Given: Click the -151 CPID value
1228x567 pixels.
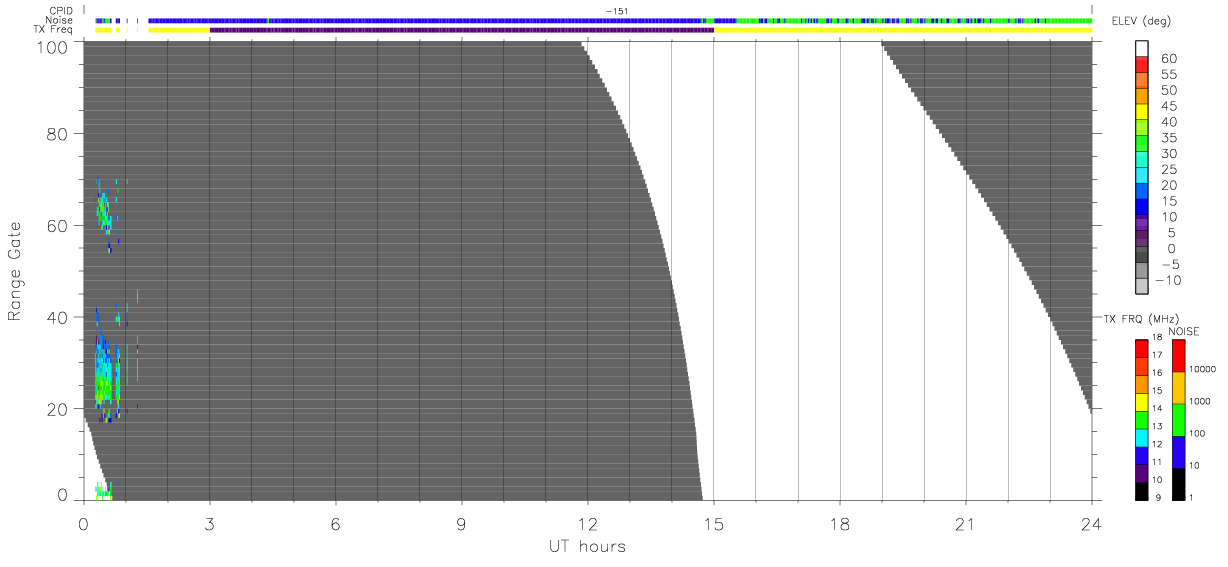Looking at the screenshot, I should pos(617,11).
